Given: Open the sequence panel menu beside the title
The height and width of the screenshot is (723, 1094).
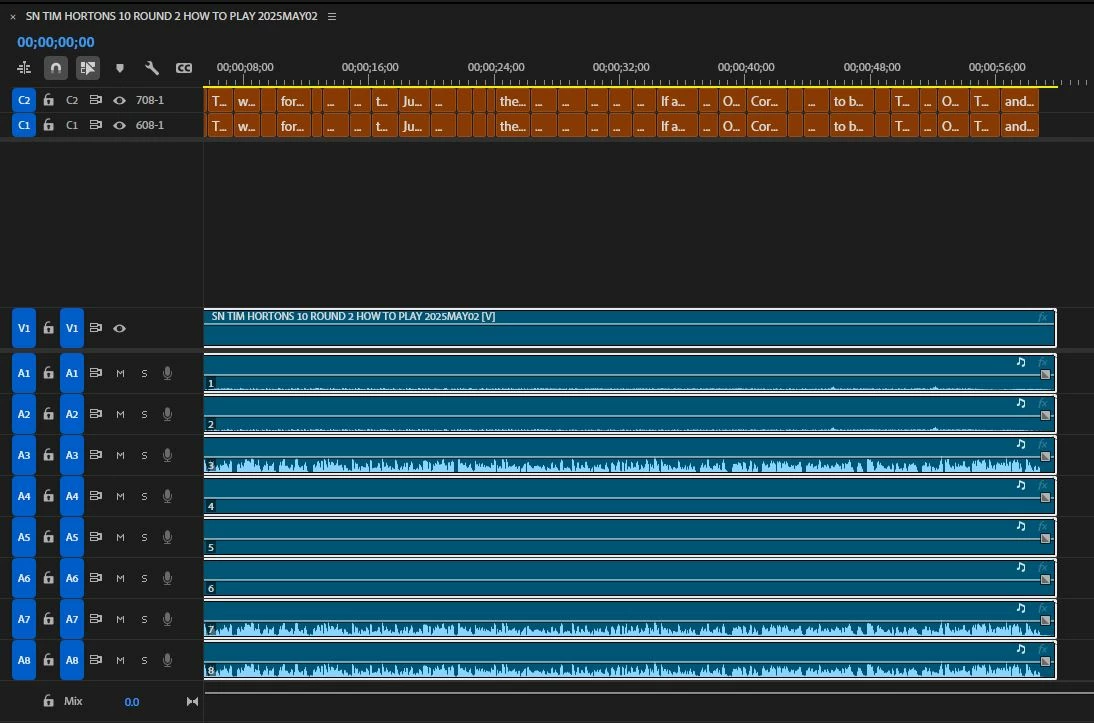Looking at the screenshot, I should point(332,16).
